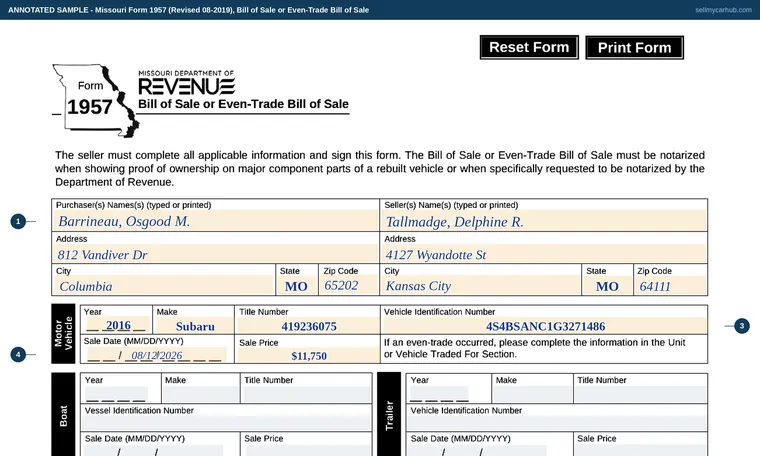
Task: Click the VIN field 4S4BSANC1G3271486
Action: (x=545, y=326)
